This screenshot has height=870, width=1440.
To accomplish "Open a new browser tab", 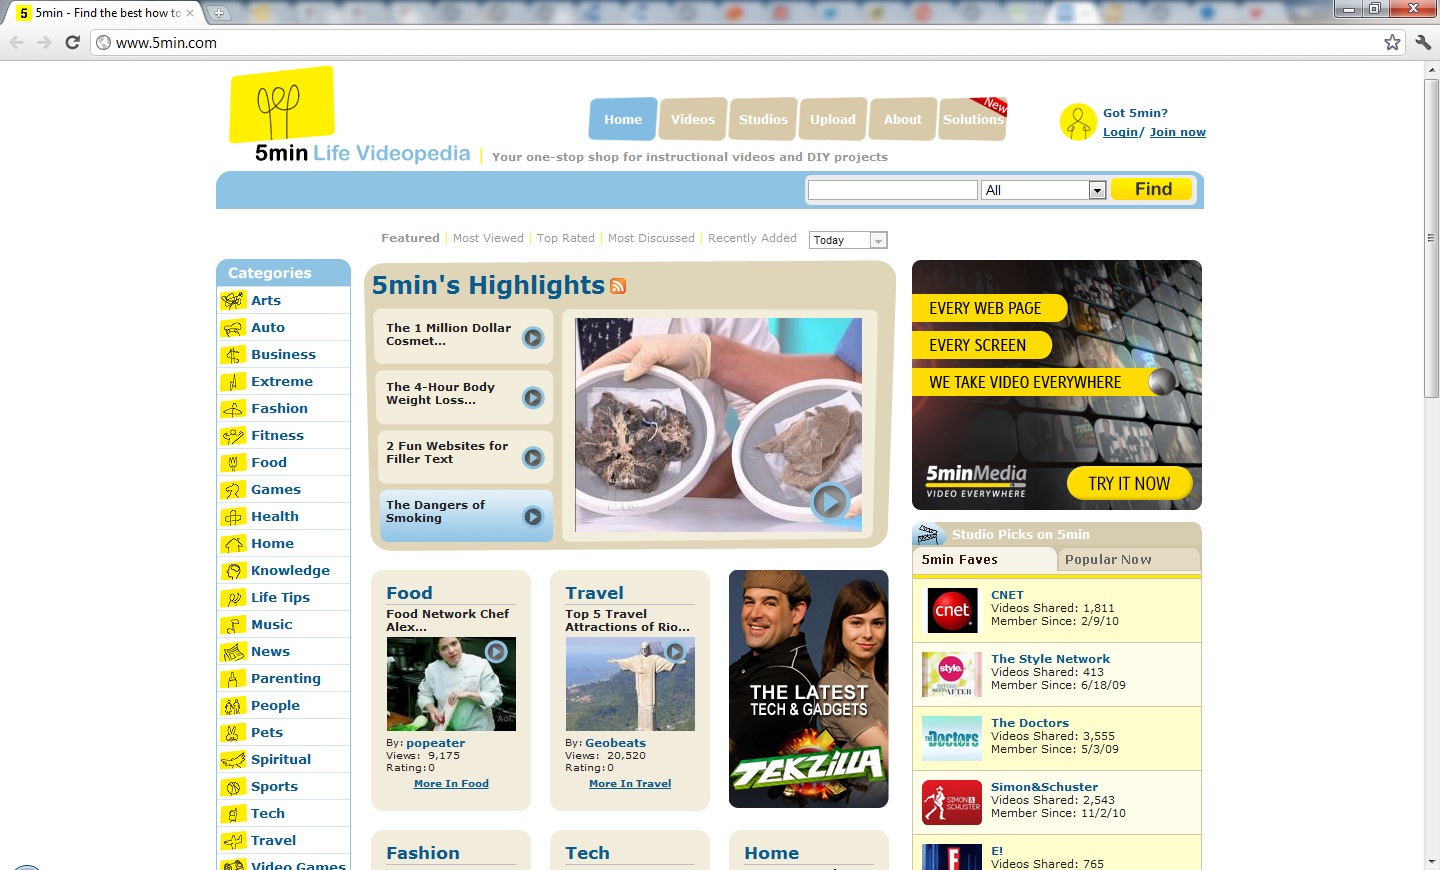I will pos(218,13).
